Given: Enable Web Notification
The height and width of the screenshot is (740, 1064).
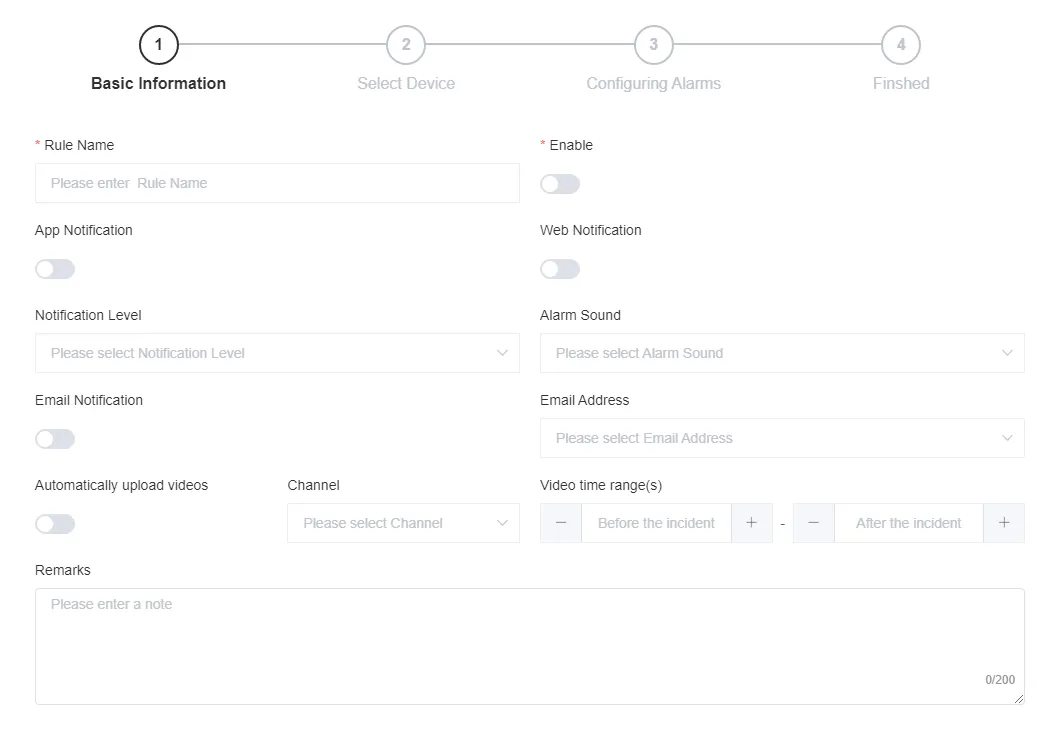Looking at the screenshot, I should click(560, 268).
